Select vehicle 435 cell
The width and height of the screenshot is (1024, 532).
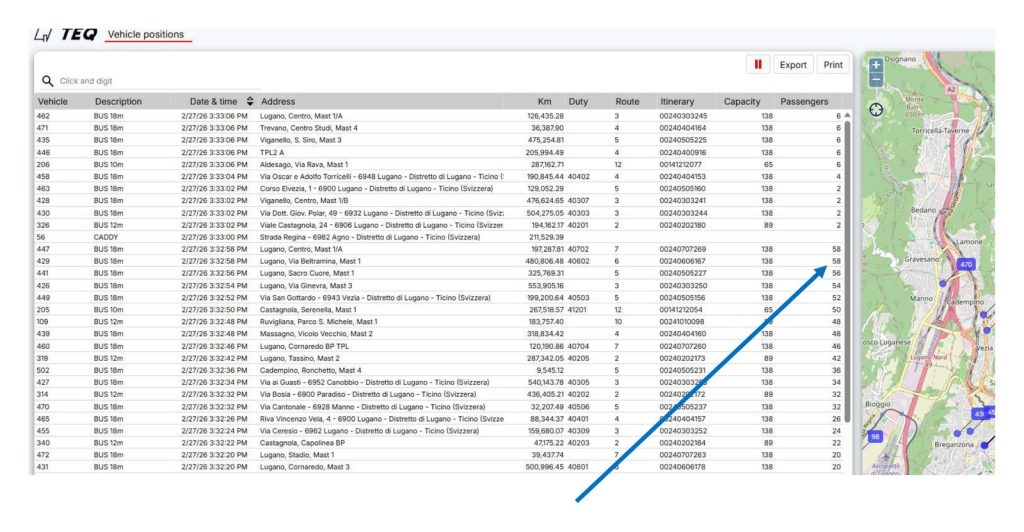(43, 140)
